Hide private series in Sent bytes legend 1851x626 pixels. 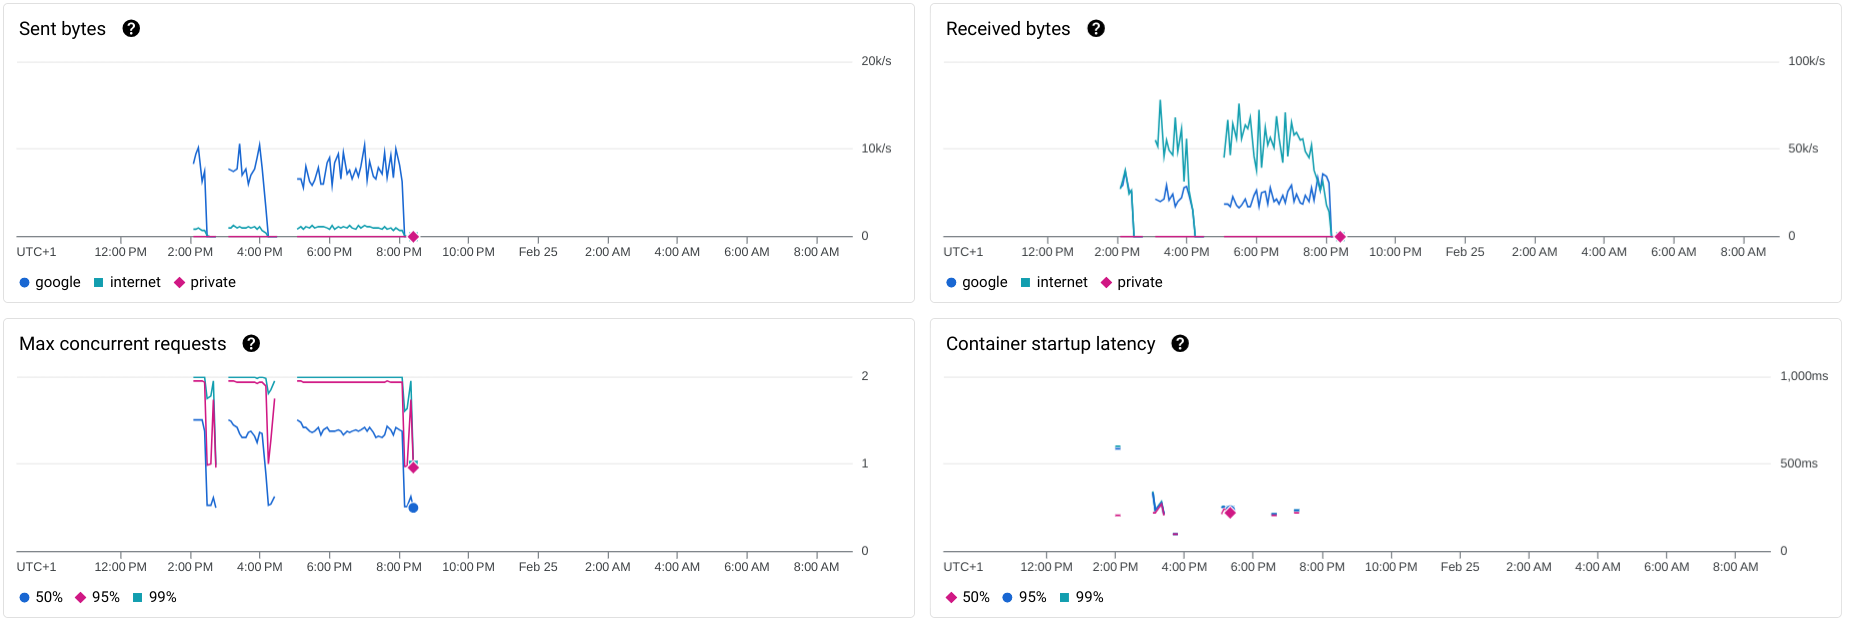tap(205, 283)
